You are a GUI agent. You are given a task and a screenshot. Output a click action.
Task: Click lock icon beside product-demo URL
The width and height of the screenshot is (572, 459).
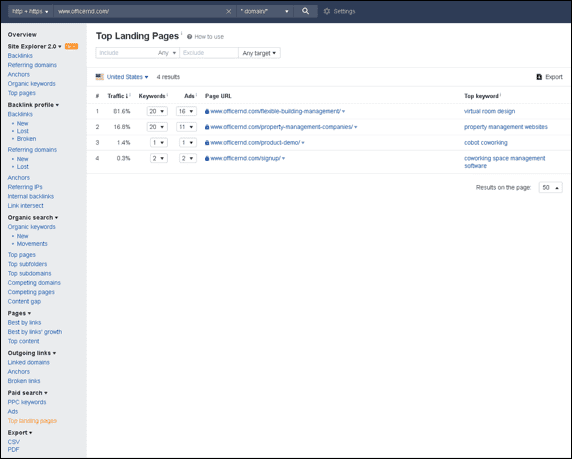pyautogui.click(x=207, y=143)
